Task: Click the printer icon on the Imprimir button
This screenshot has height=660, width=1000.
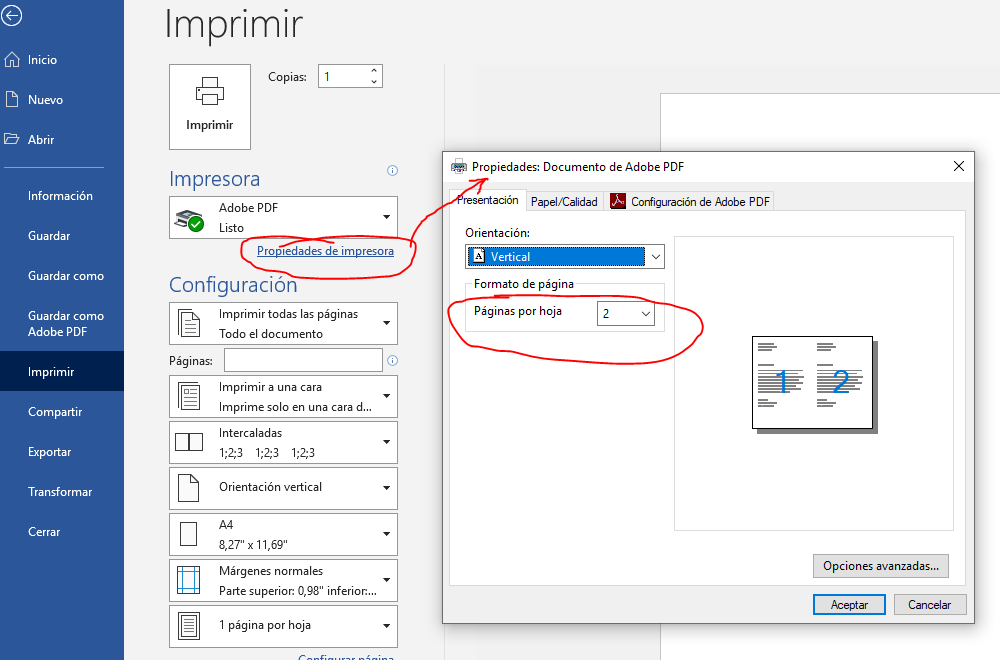Action: click(209, 91)
